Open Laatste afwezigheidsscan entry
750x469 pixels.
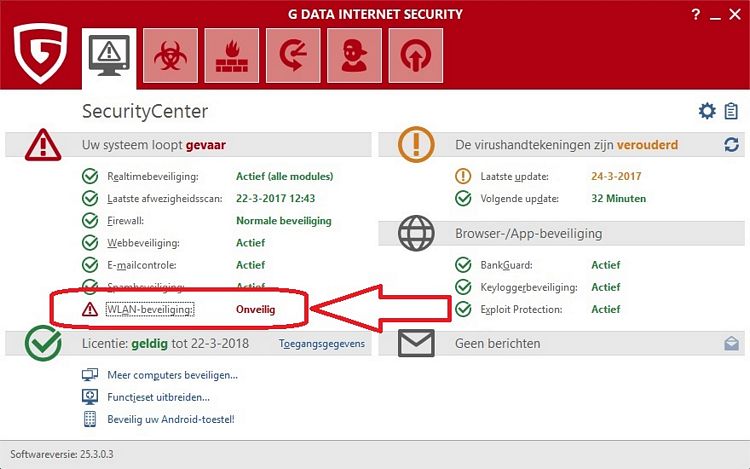point(165,198)
